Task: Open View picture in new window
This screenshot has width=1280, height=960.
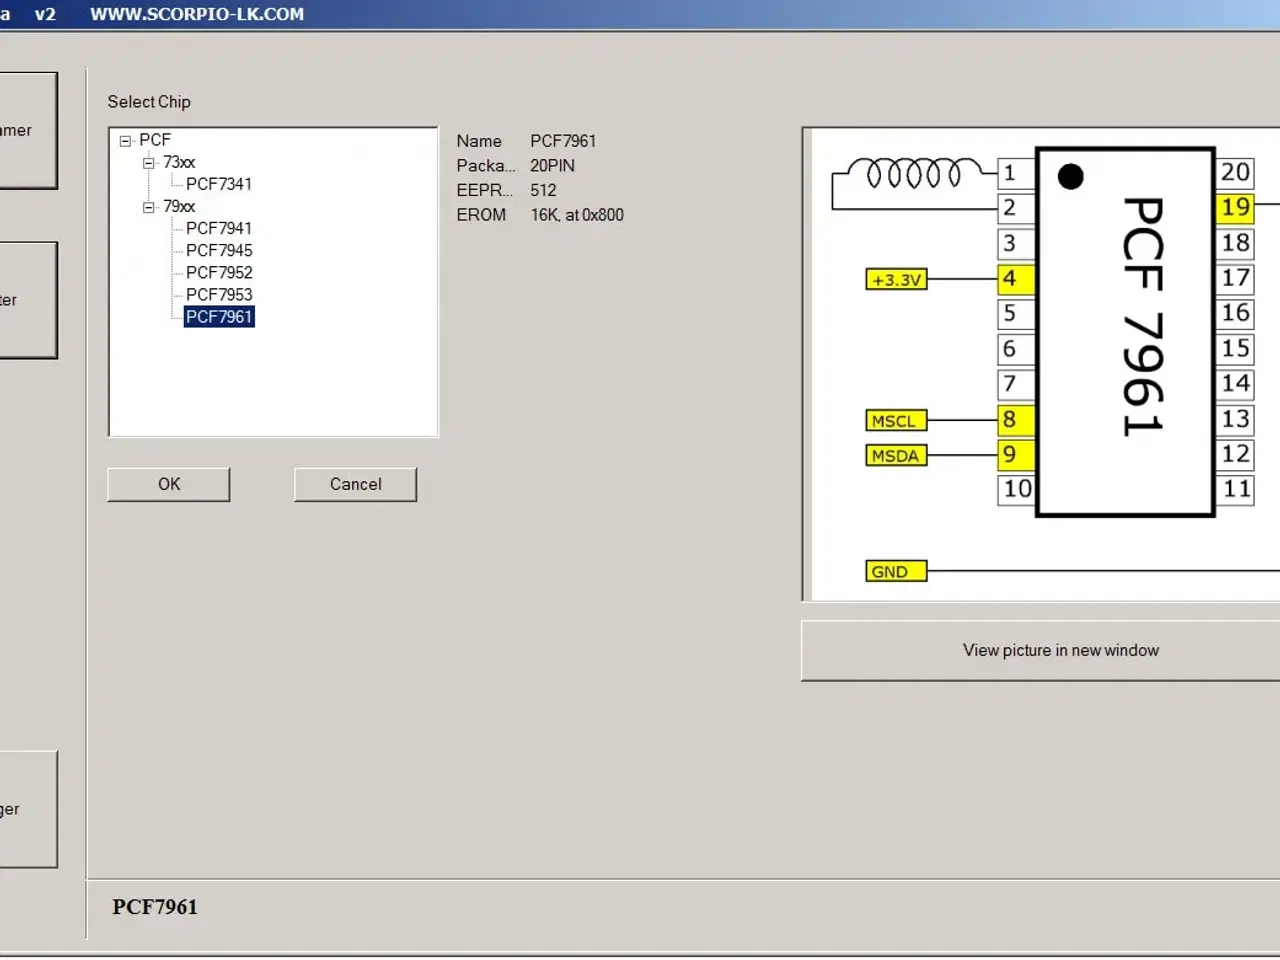Action: point(1060,650)
